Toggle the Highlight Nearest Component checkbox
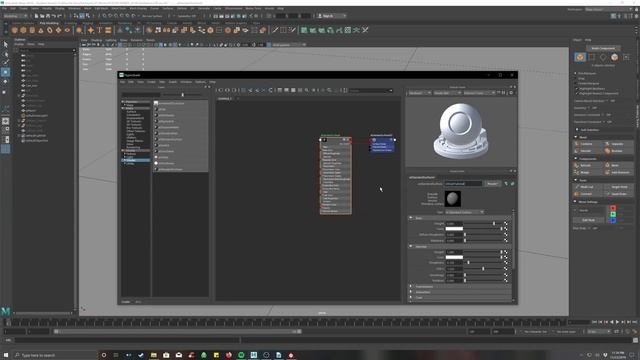The height and width of the screenshot is (360, 640). (577, 93)
